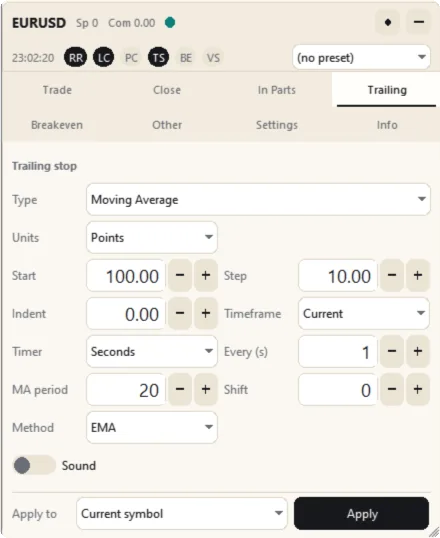The width and height of the screenshot is (440, 538).
Task: Increase the MA period with plus
Action: 206,389
